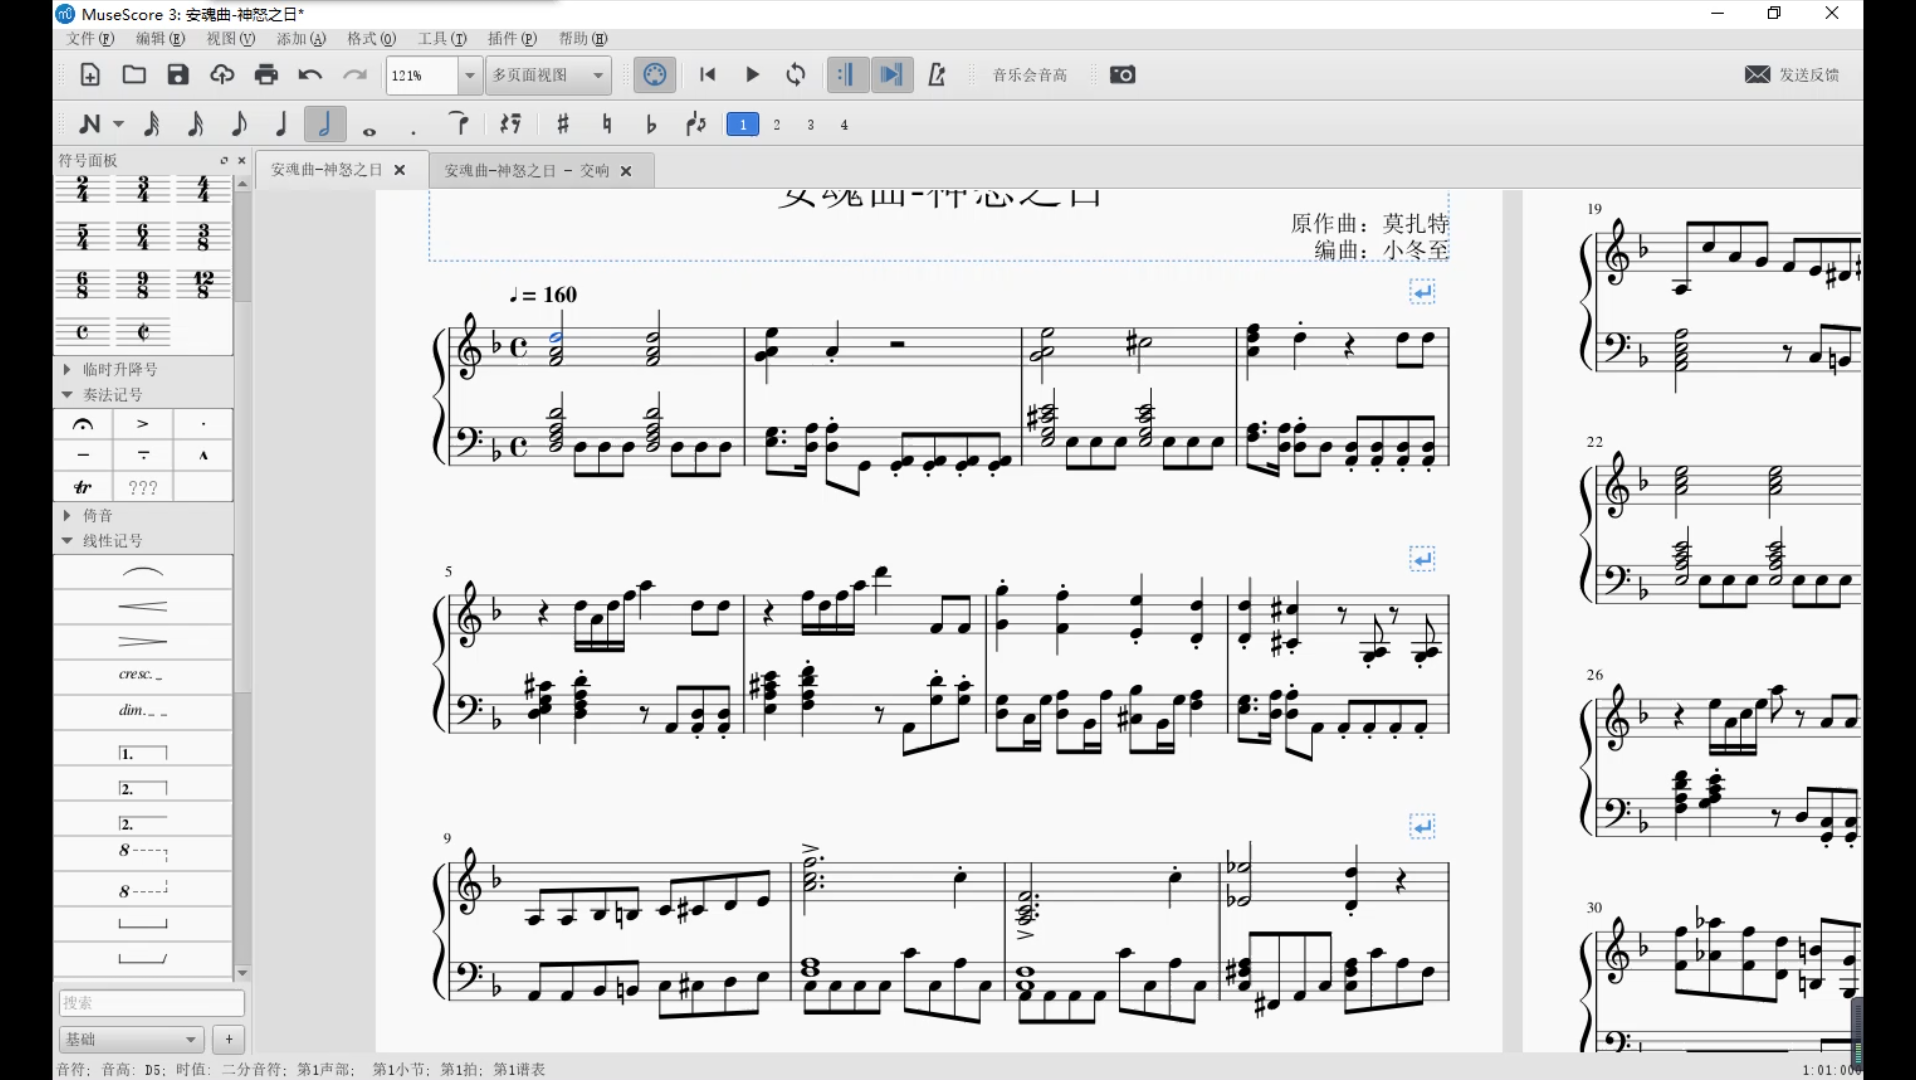Toggle note input mode N
This screenshot has height=1080, width=1916.
click(x=90, y=124)
